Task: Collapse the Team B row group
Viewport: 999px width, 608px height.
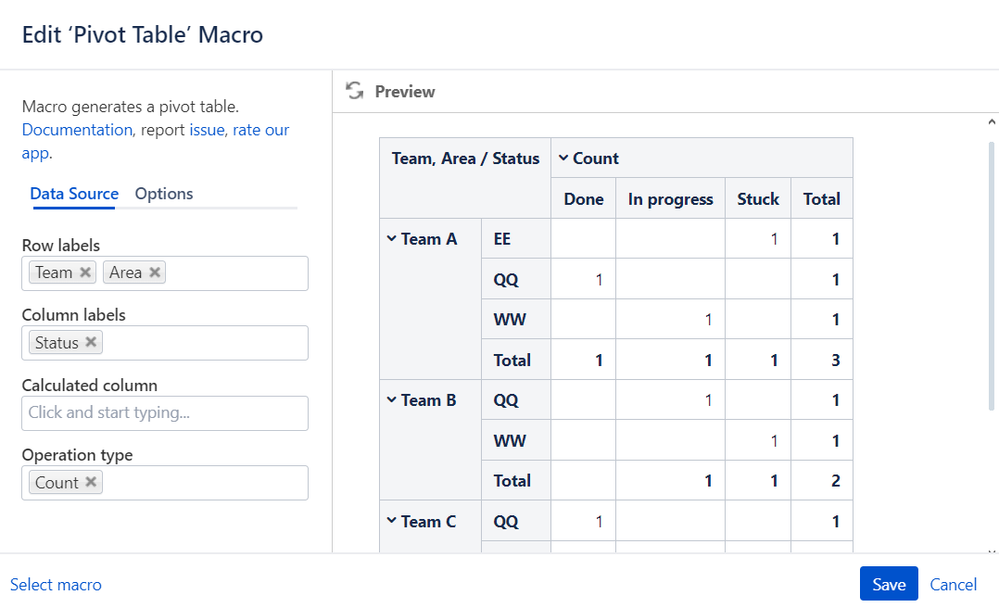Action: [391, 400]
